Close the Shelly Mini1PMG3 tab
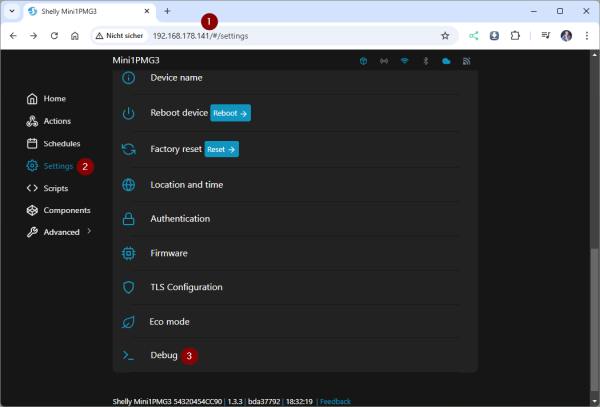The width and height of the screenshot is (600, 407). click(x=147, y=11)
